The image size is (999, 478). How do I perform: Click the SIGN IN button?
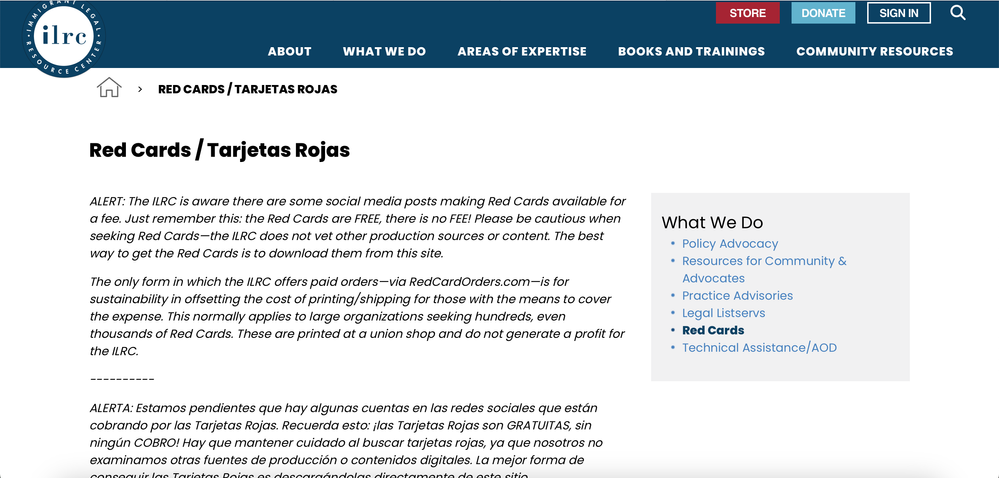898,13
